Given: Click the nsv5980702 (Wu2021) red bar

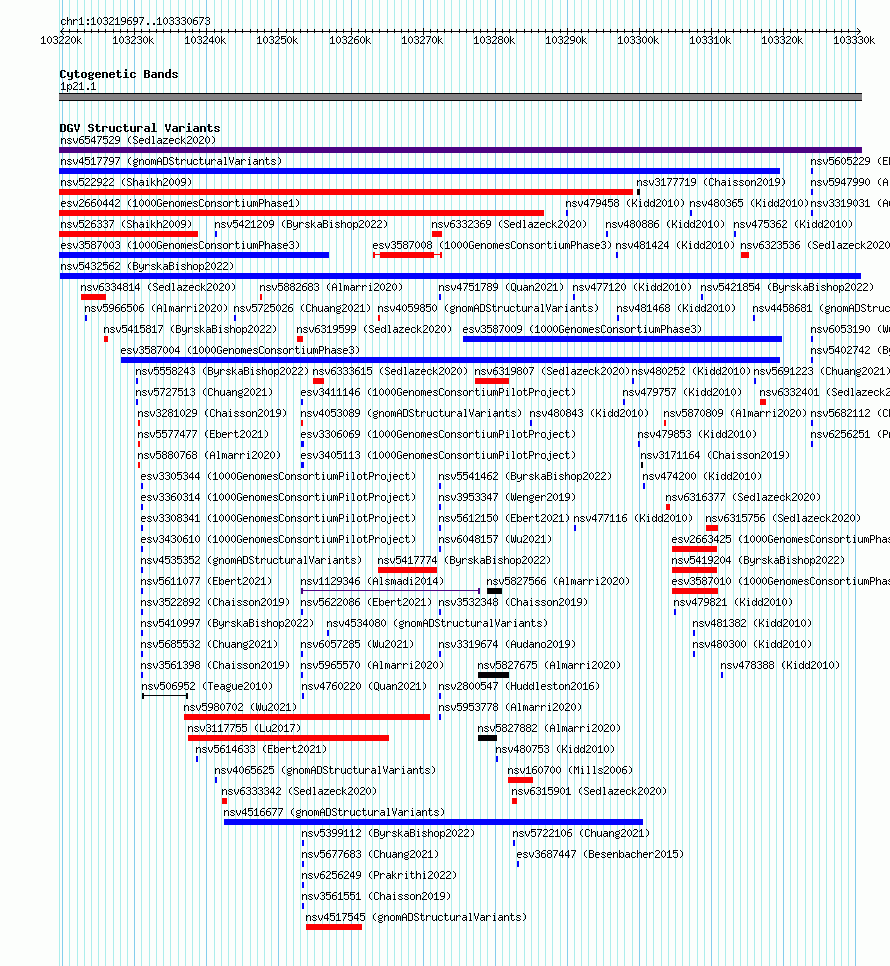Looking at the screenshot, I should coord(307,716).
